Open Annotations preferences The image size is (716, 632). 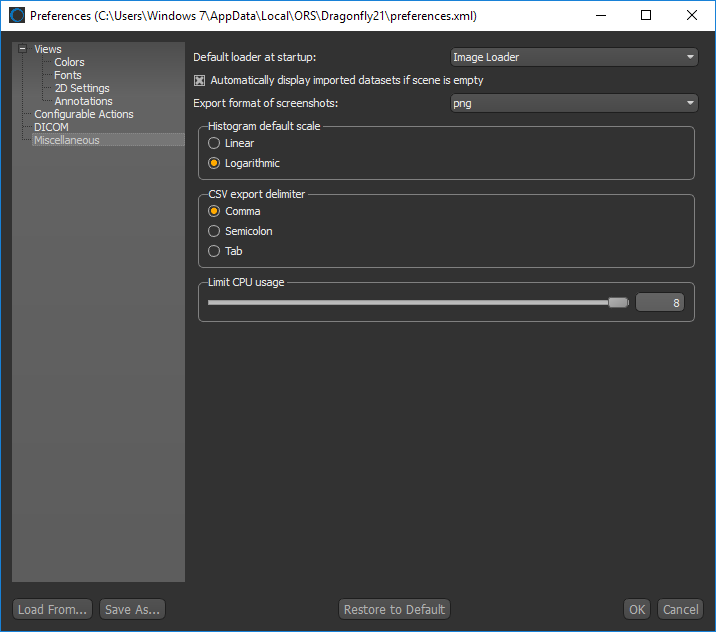pyautogui.click(x=83, y=101)
